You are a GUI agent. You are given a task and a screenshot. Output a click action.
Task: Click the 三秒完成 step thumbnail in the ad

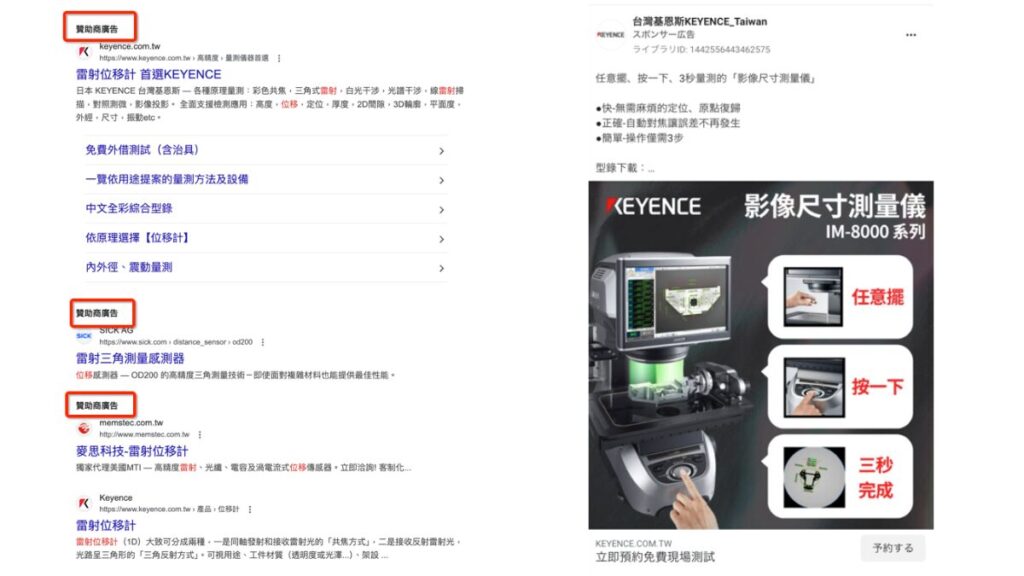point(814,477)
